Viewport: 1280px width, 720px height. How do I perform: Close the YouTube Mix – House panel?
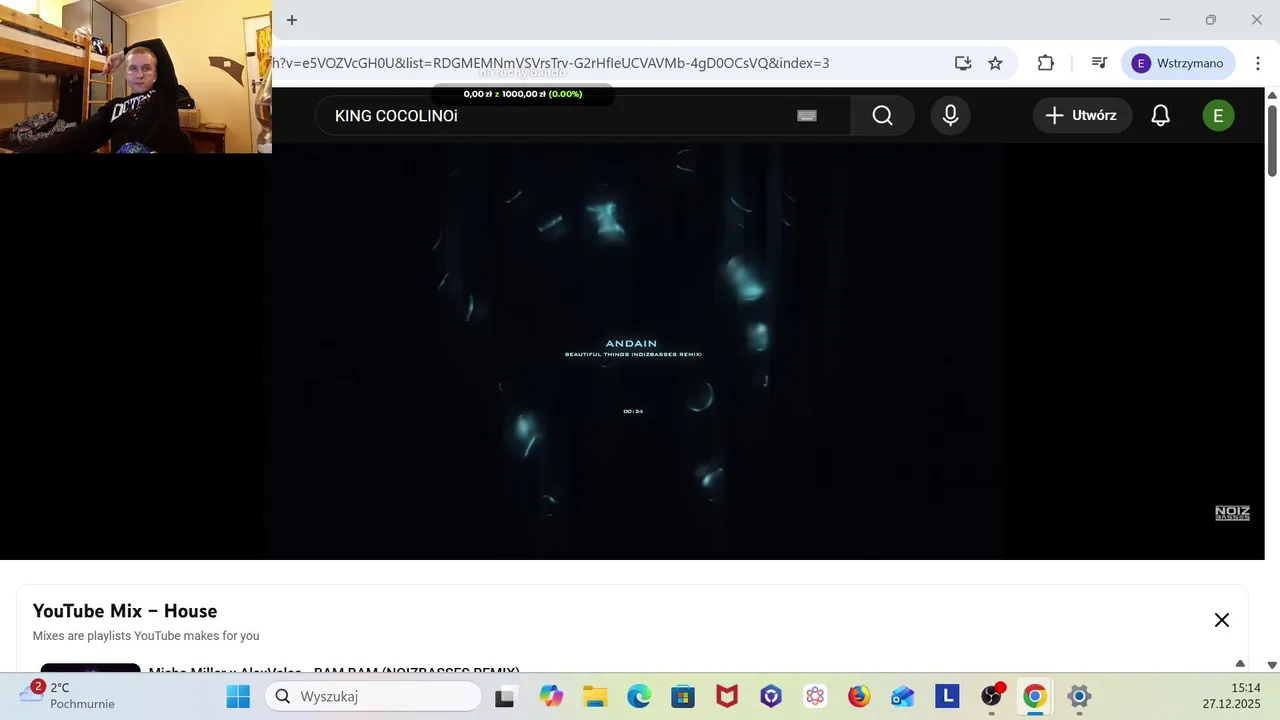[x=1222, y=620]
